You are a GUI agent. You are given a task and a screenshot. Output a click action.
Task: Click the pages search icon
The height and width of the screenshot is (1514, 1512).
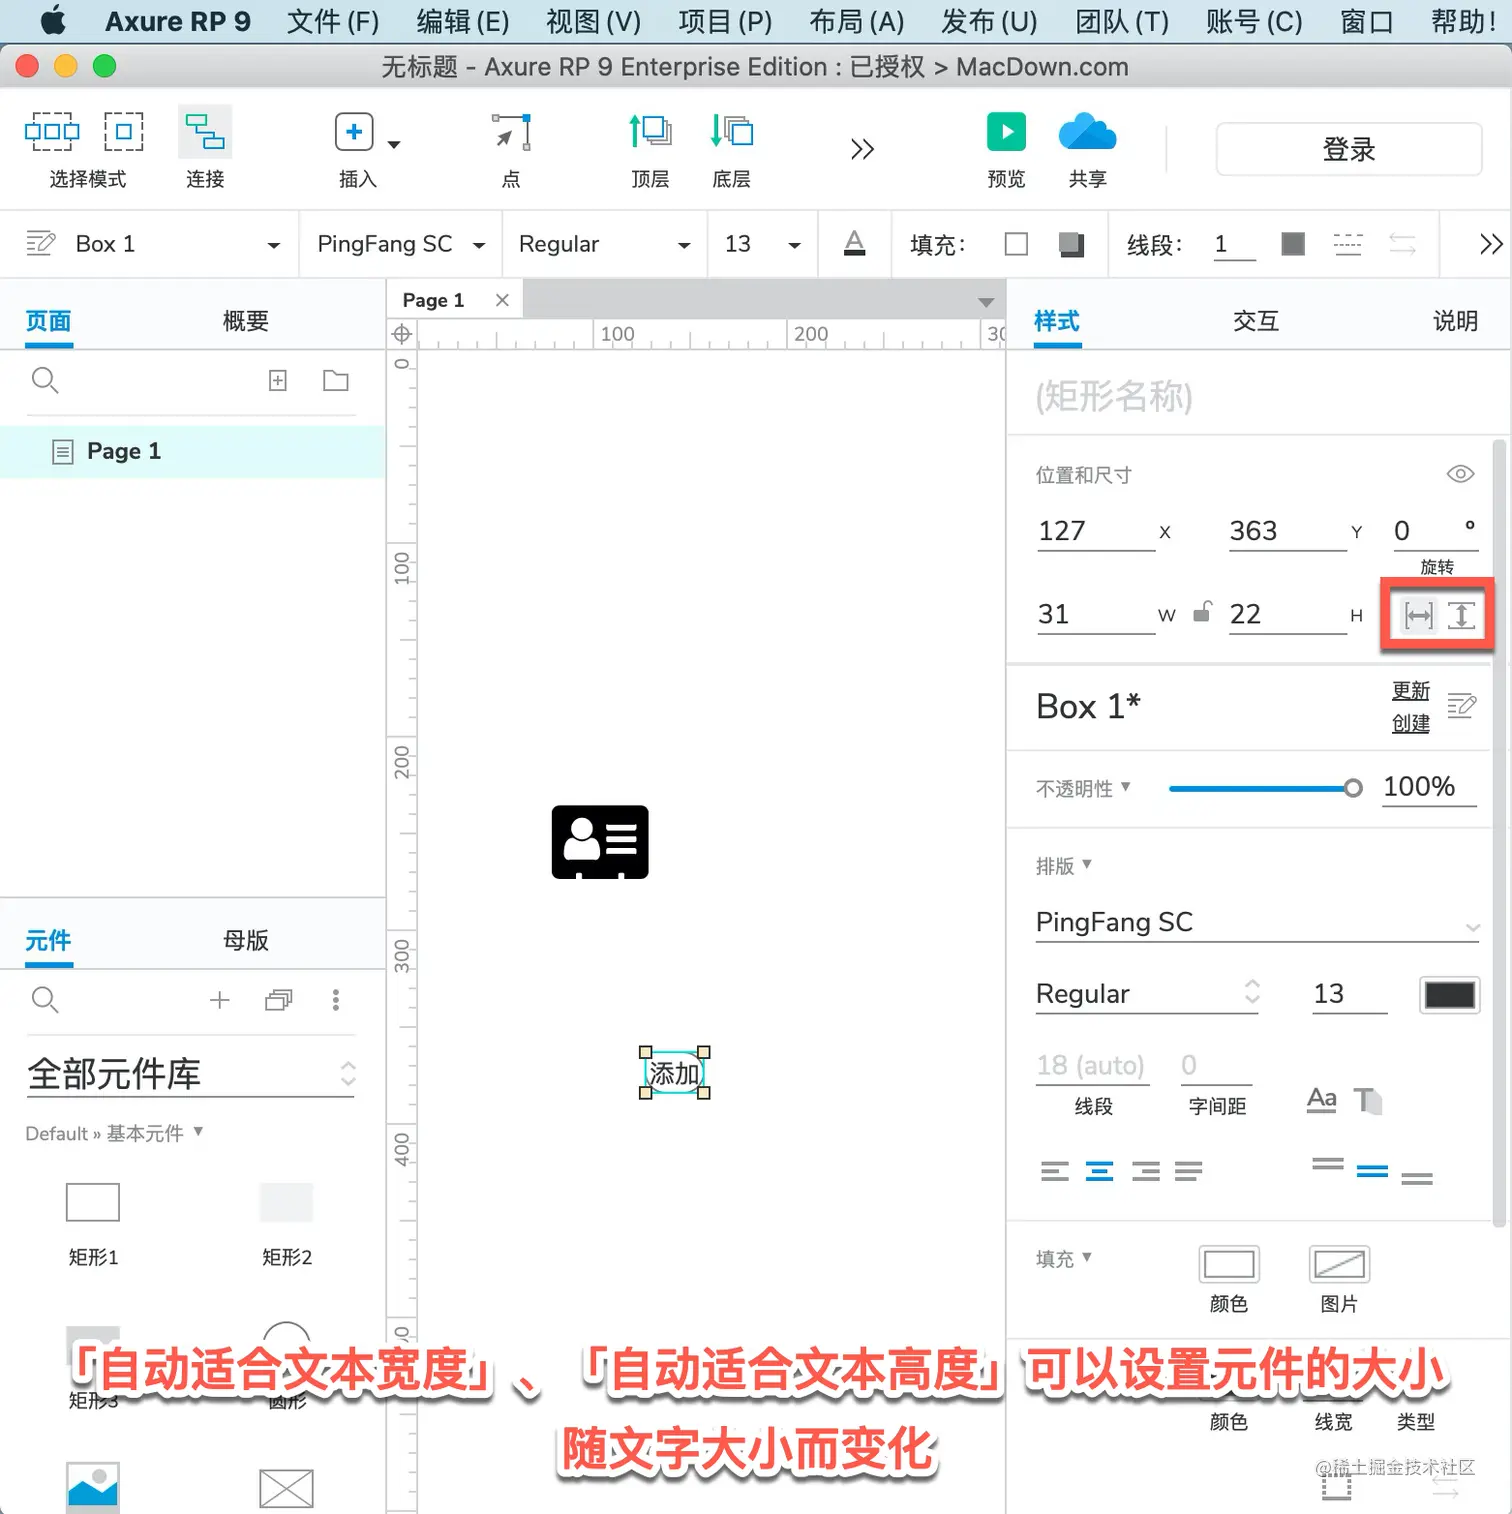tap(45, 380)
